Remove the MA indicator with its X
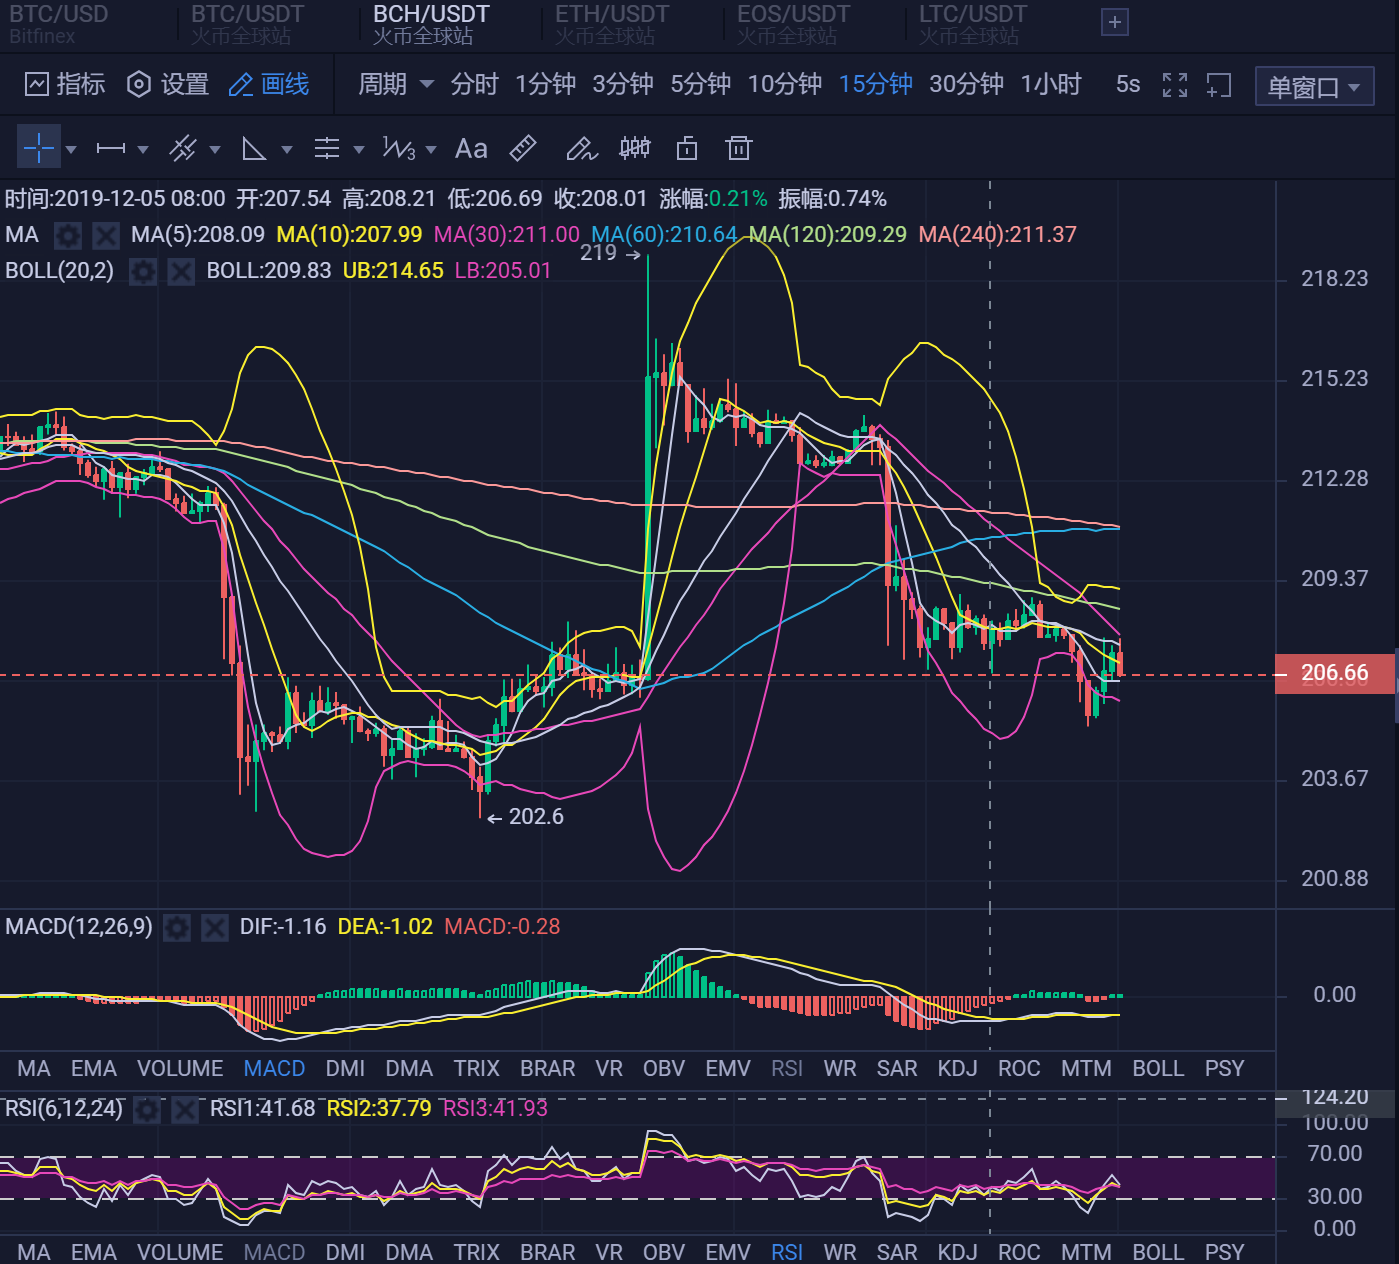The height and width of the screenshot is (1264, 1399). tap(106, 235)
